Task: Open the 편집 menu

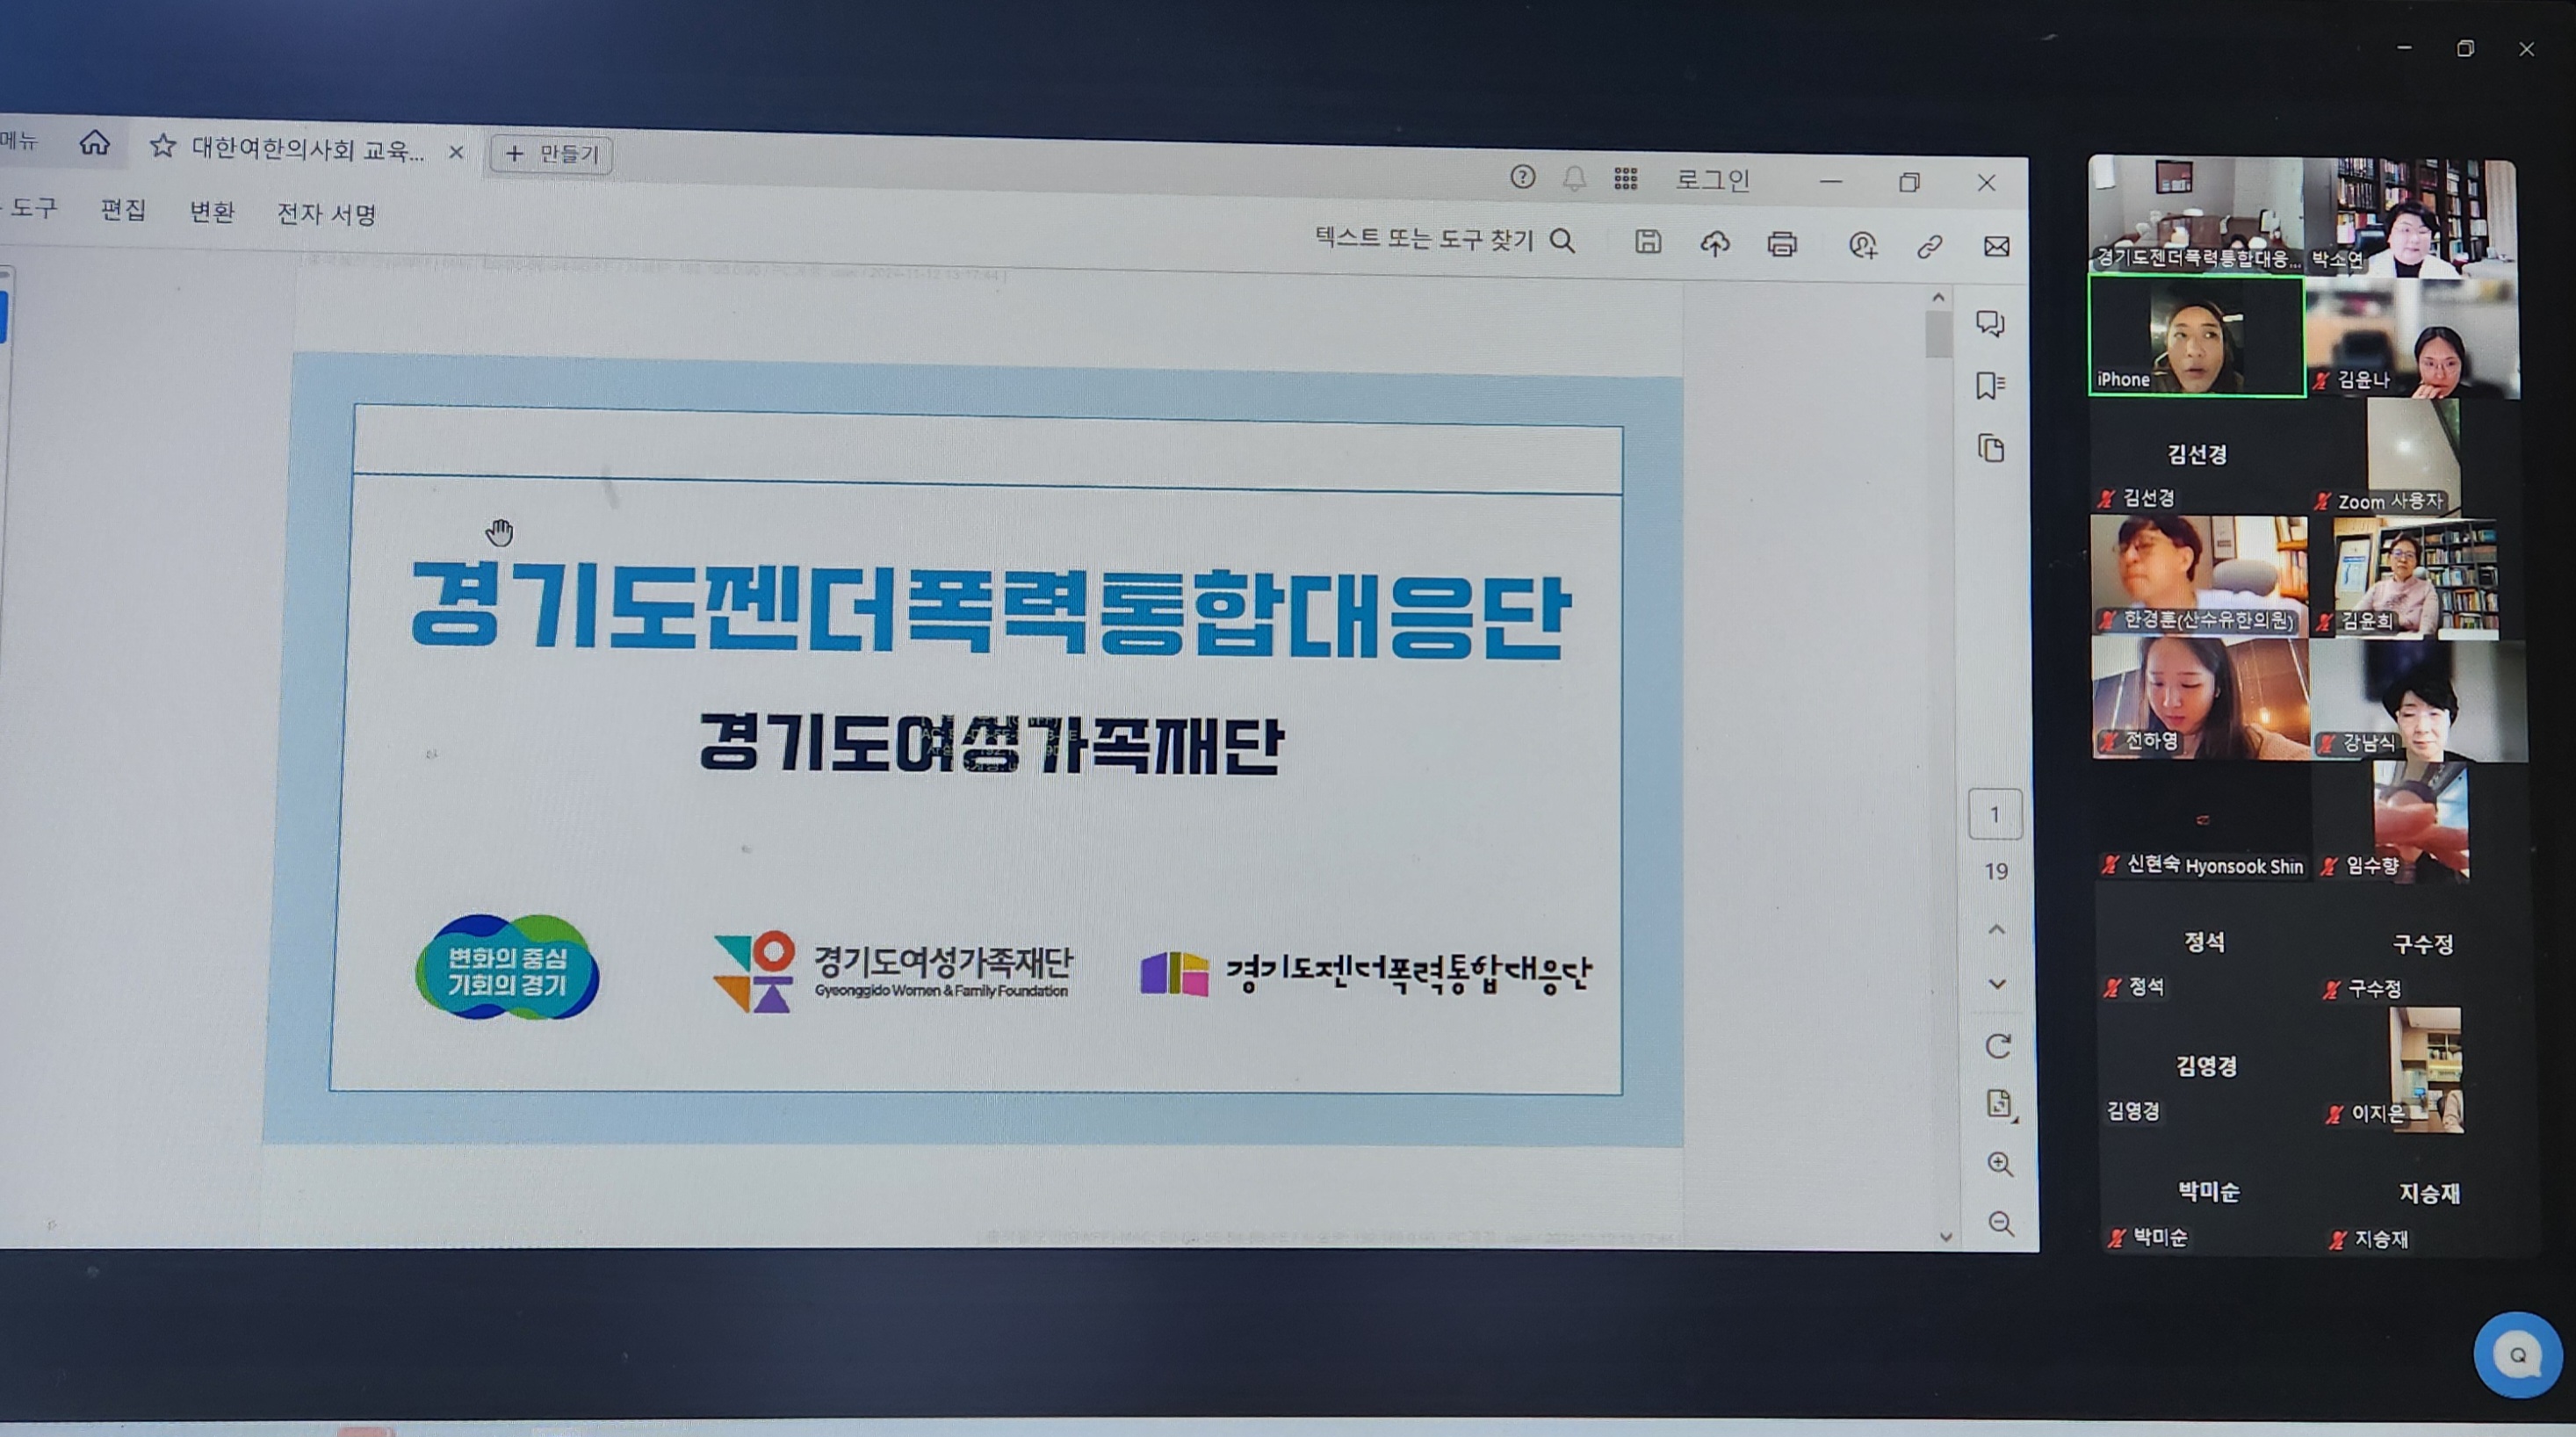Action: click(123, 210)
